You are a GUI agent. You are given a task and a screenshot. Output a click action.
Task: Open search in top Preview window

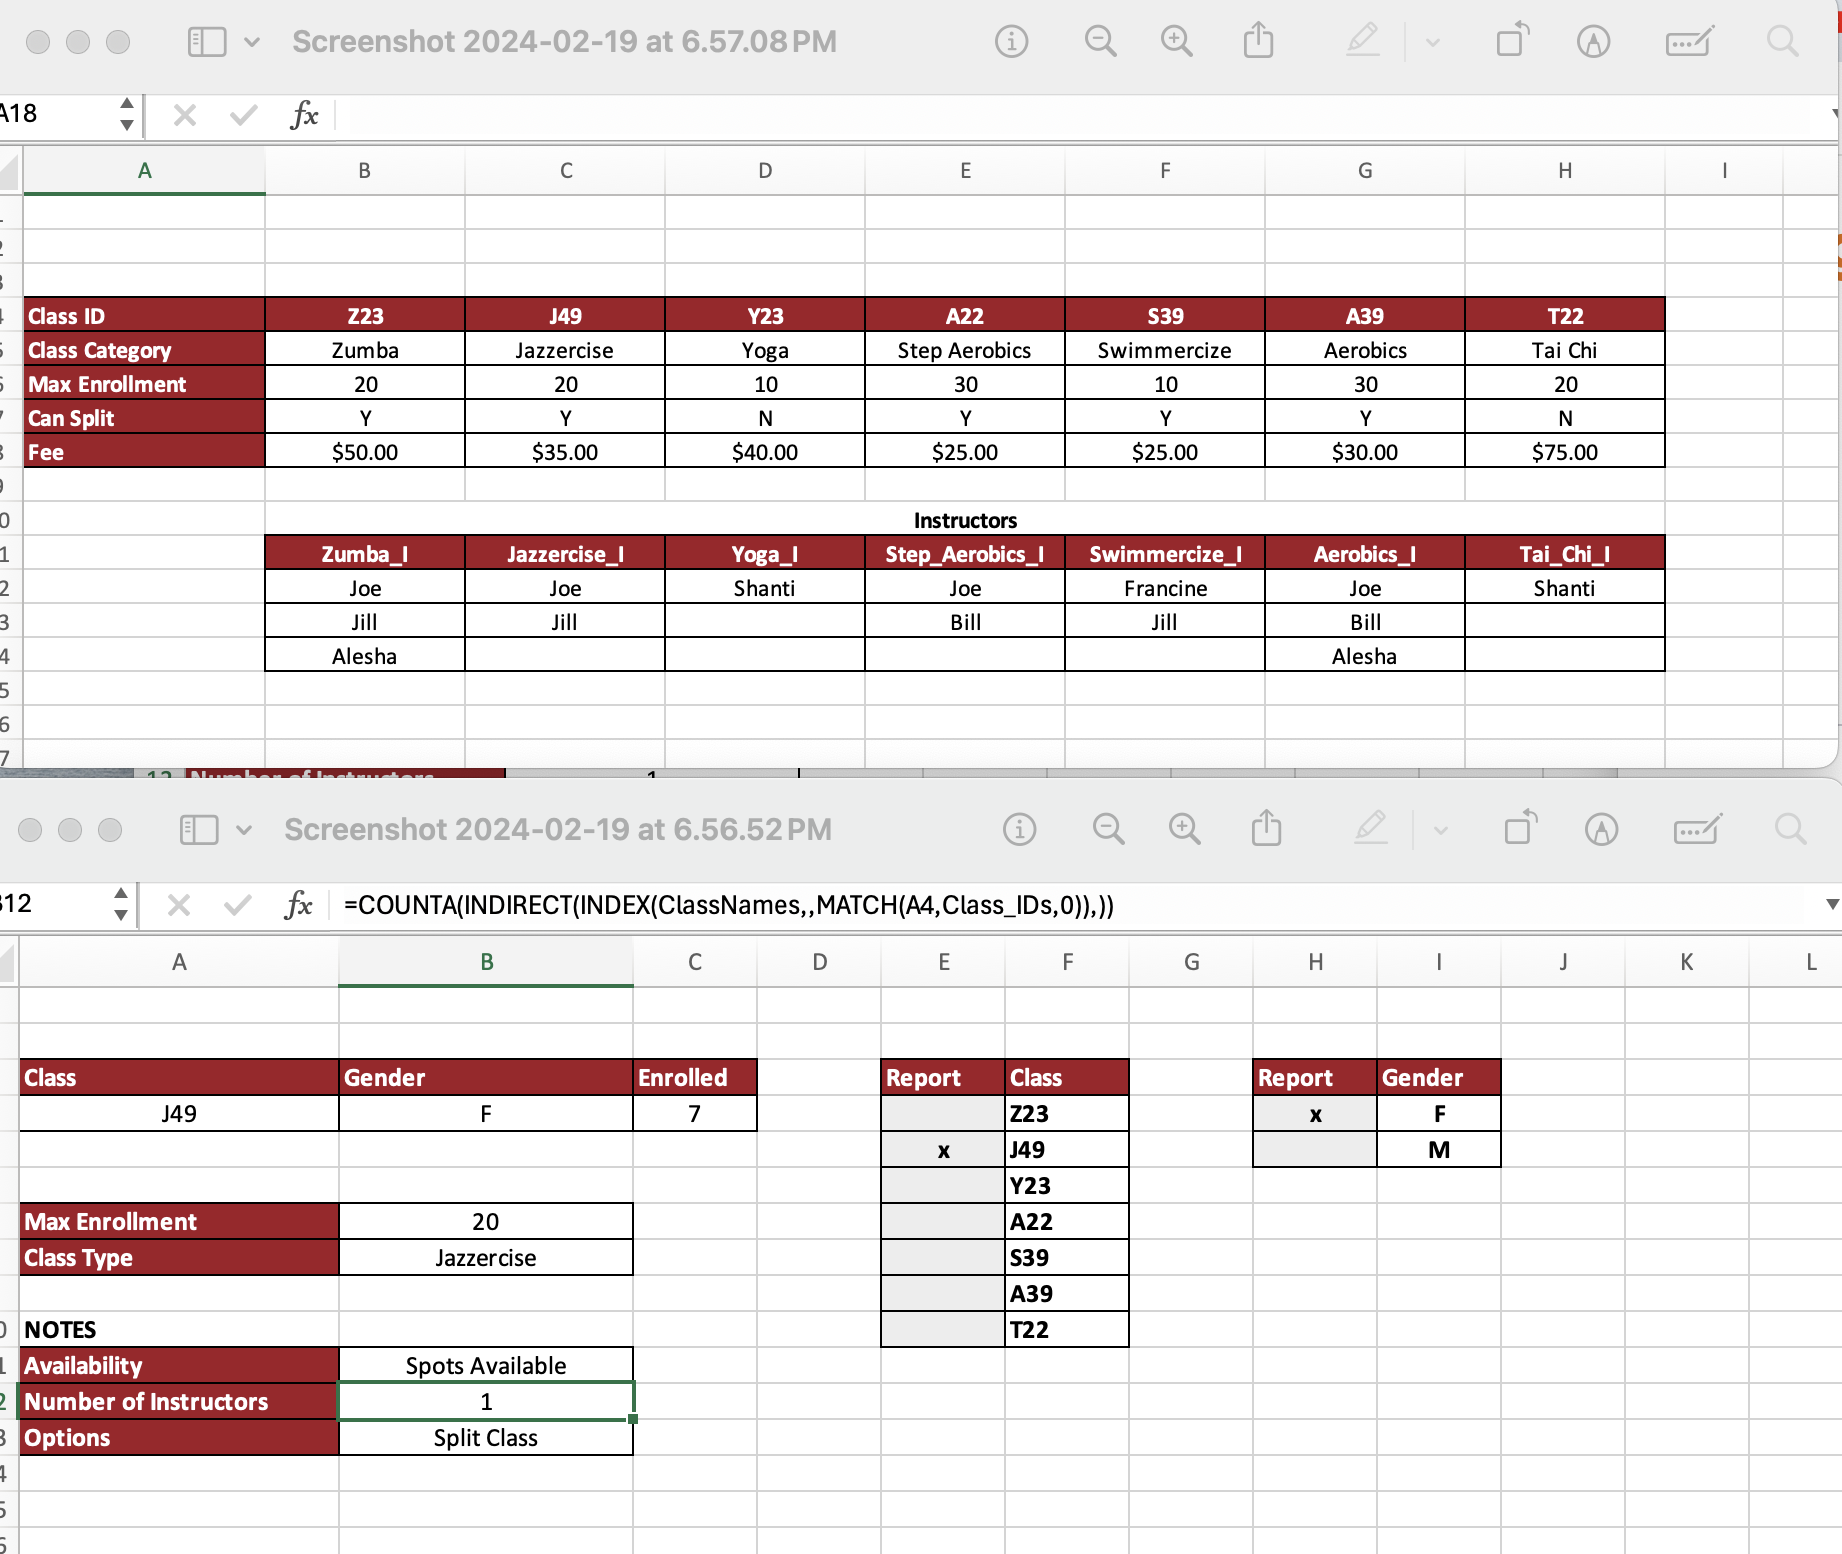tap(1782, 42)
